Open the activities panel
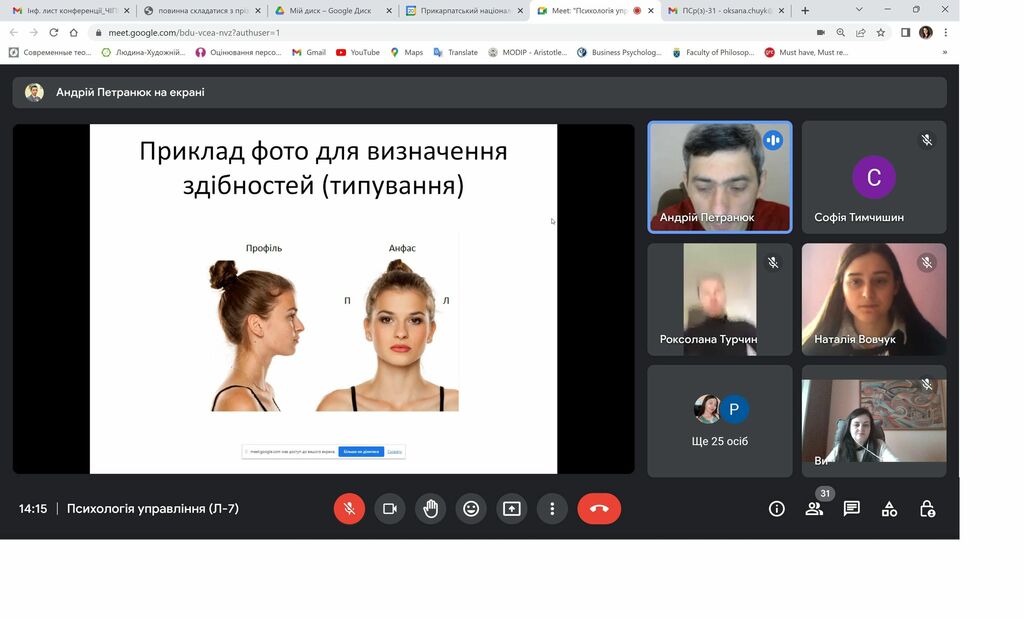Viewport: 1024px width, 619px height. click(889, 509)
